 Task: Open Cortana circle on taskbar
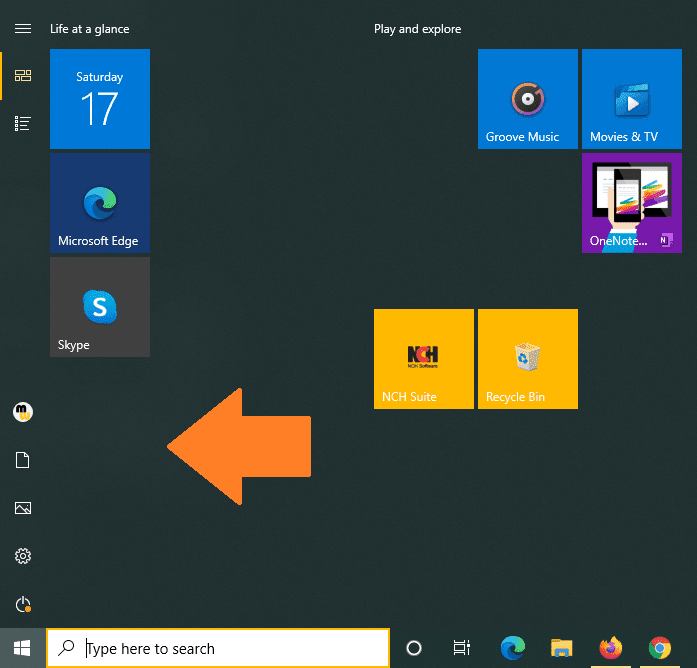click(414, 648)
